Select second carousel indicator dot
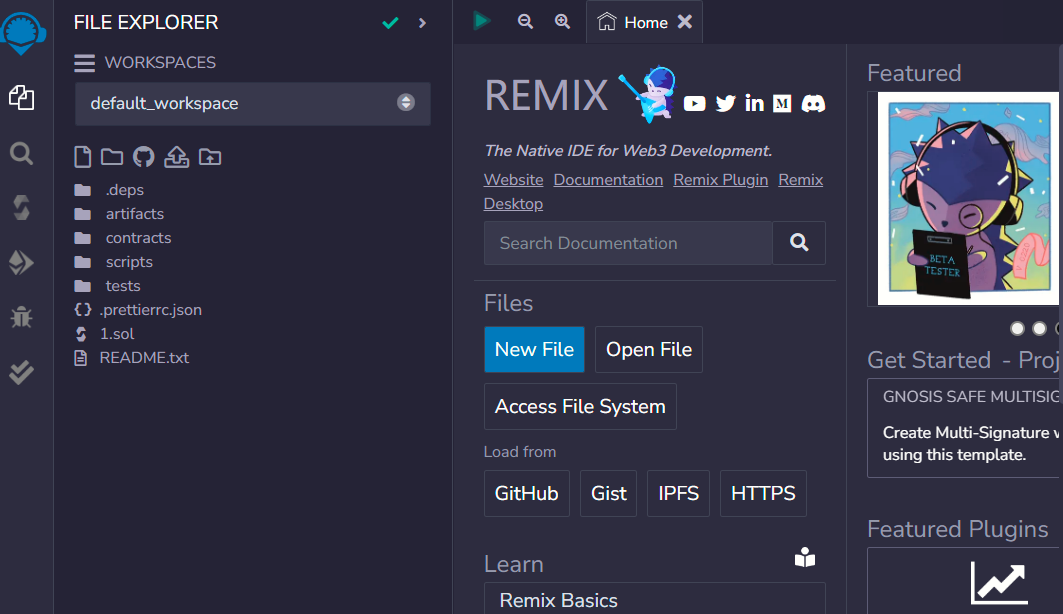 coord(1039,329)
